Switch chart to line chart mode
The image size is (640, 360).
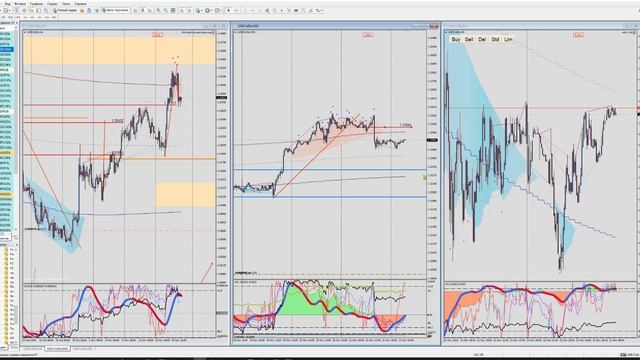click(x=150, y=10)
